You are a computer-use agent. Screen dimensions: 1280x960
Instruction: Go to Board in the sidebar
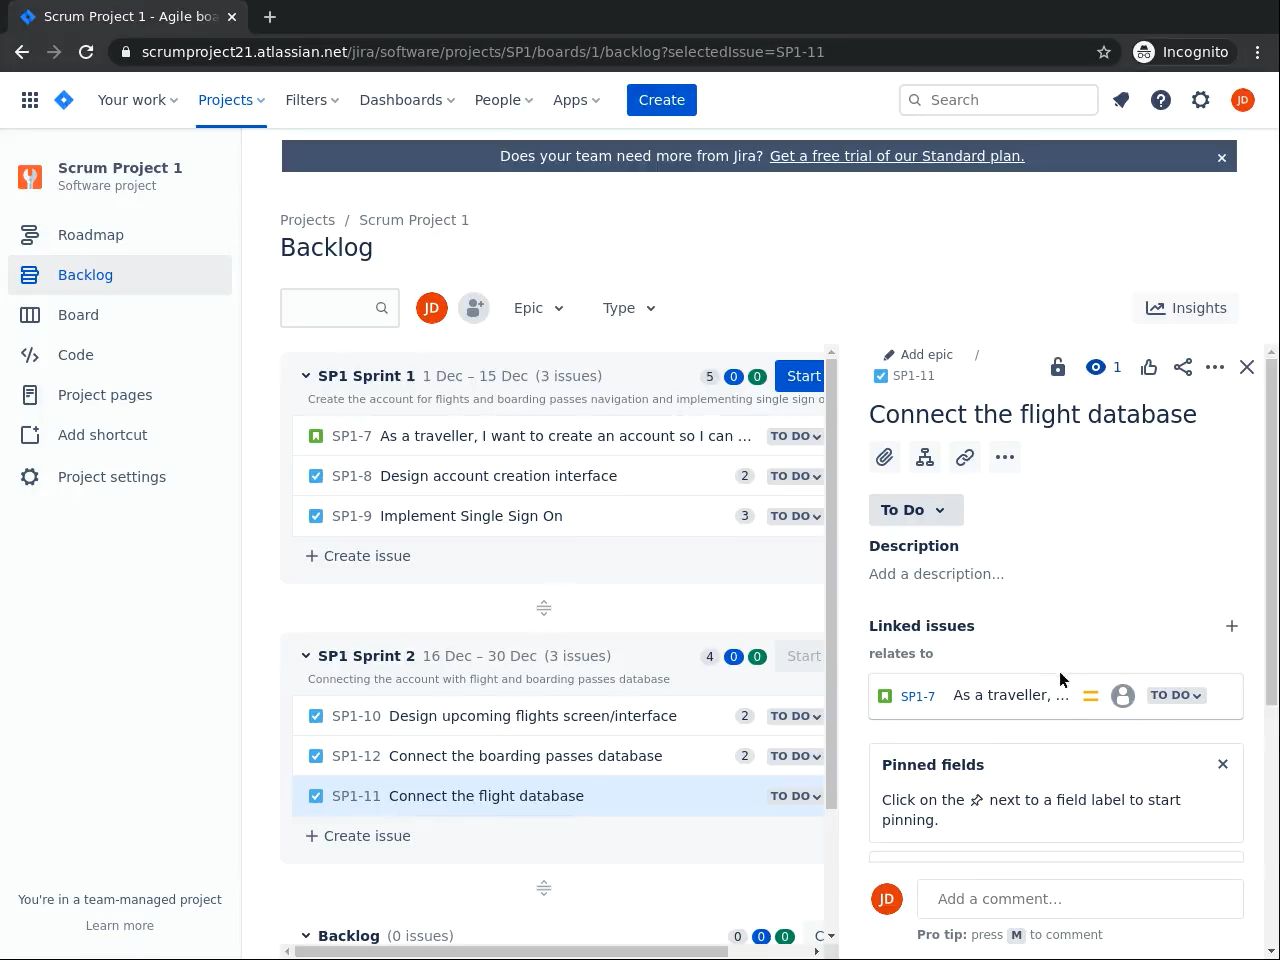tap(78, 315)
